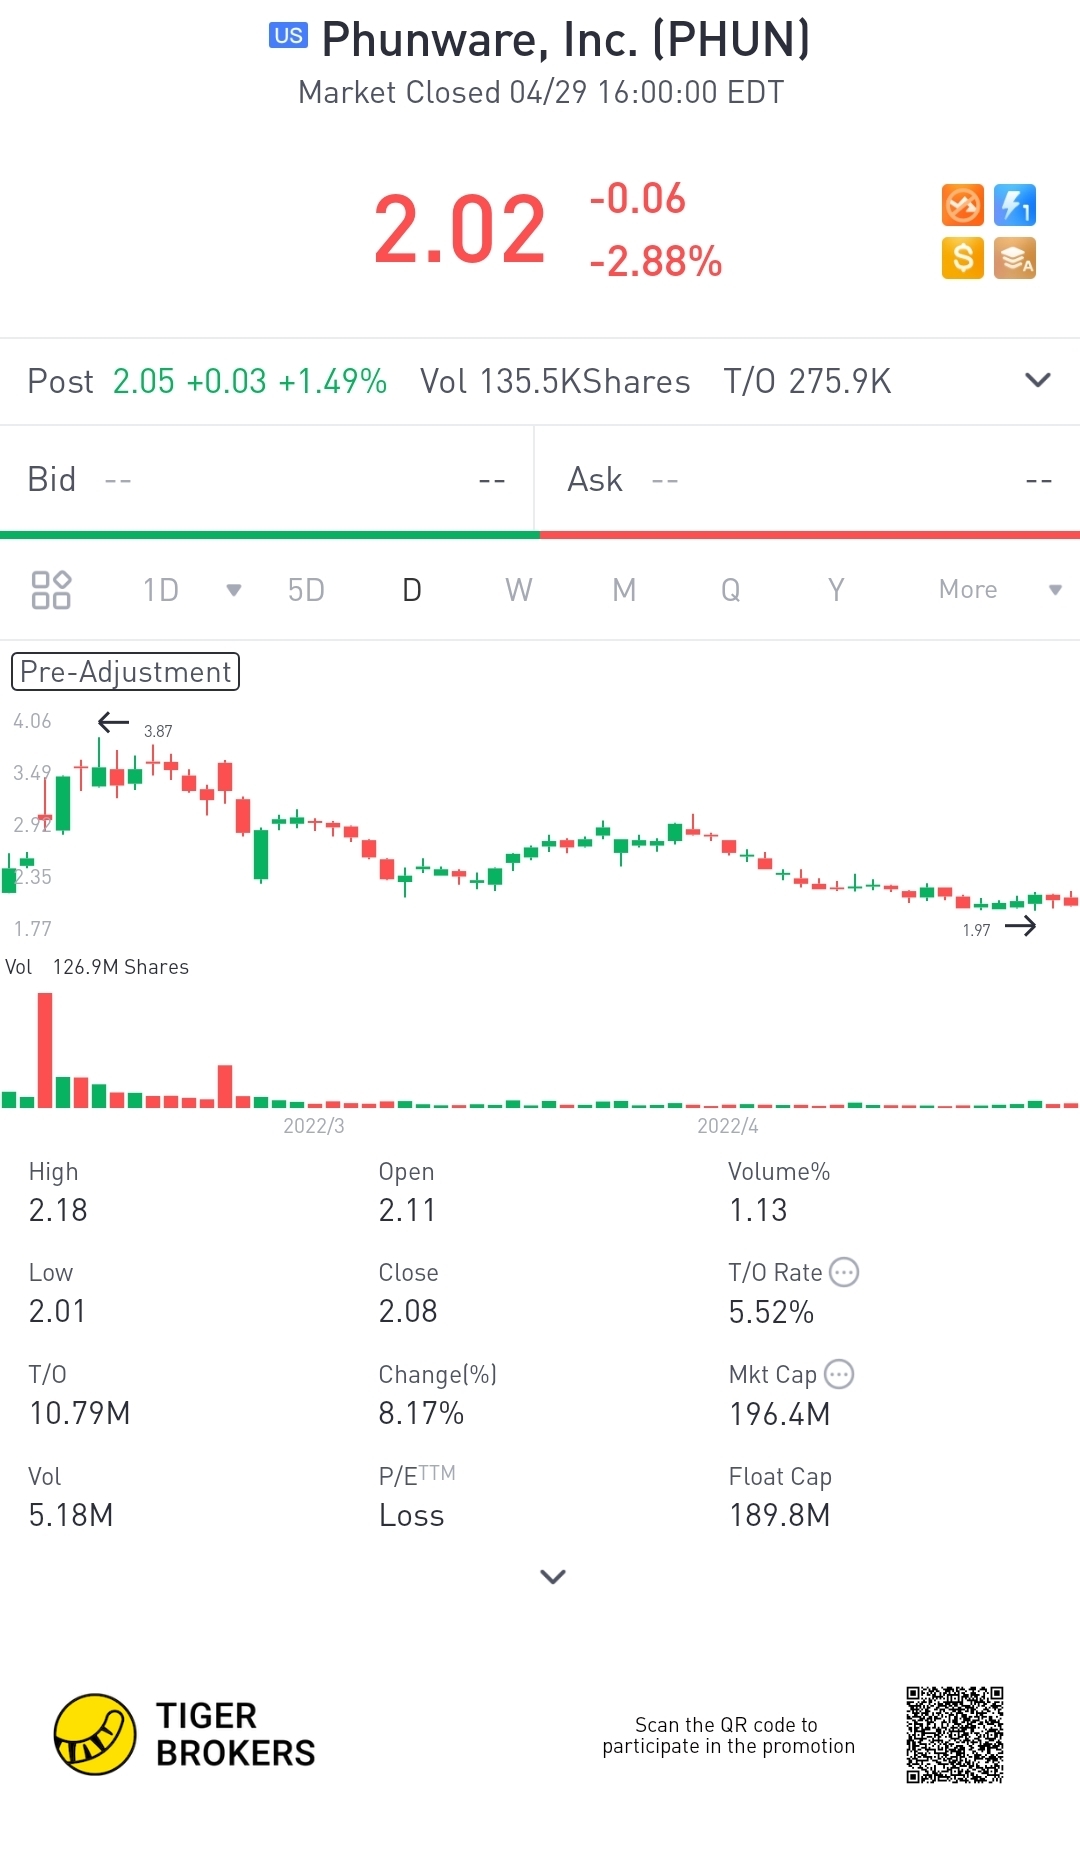1080x1856 pixels.
Task: Tap the -2.88% change value
Action: 655,262
